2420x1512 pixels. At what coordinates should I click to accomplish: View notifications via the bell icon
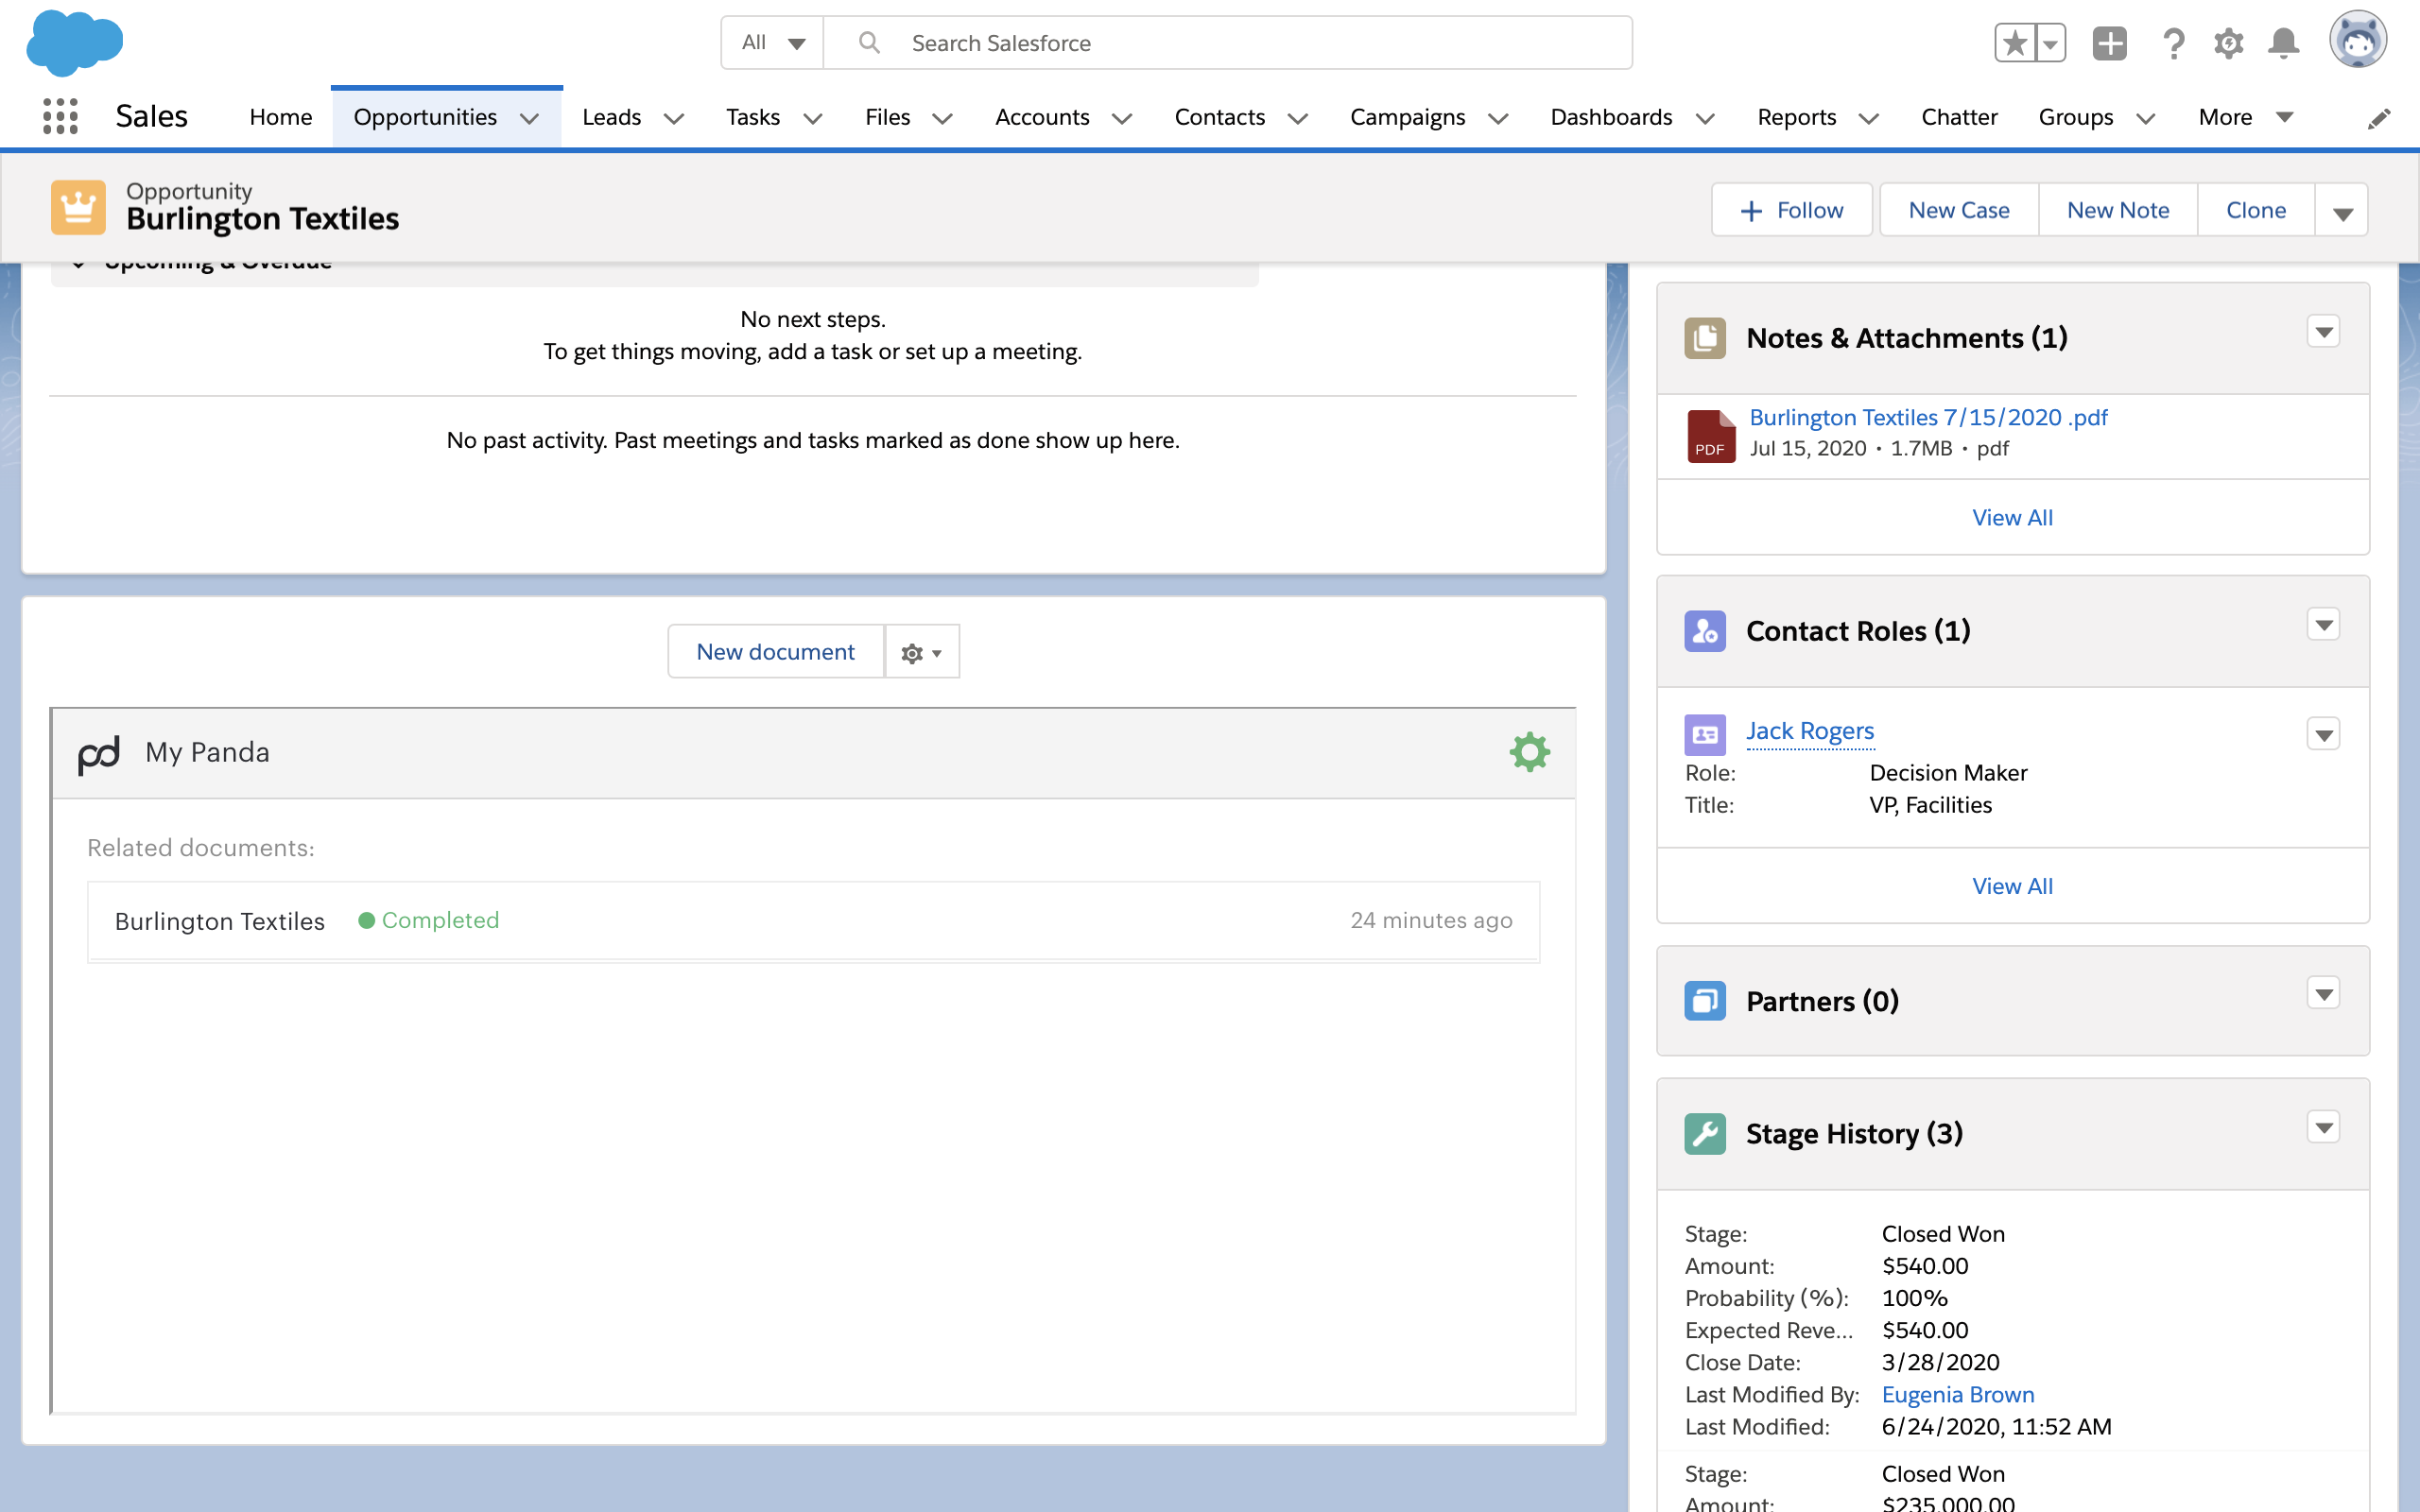click(2283, 43)
